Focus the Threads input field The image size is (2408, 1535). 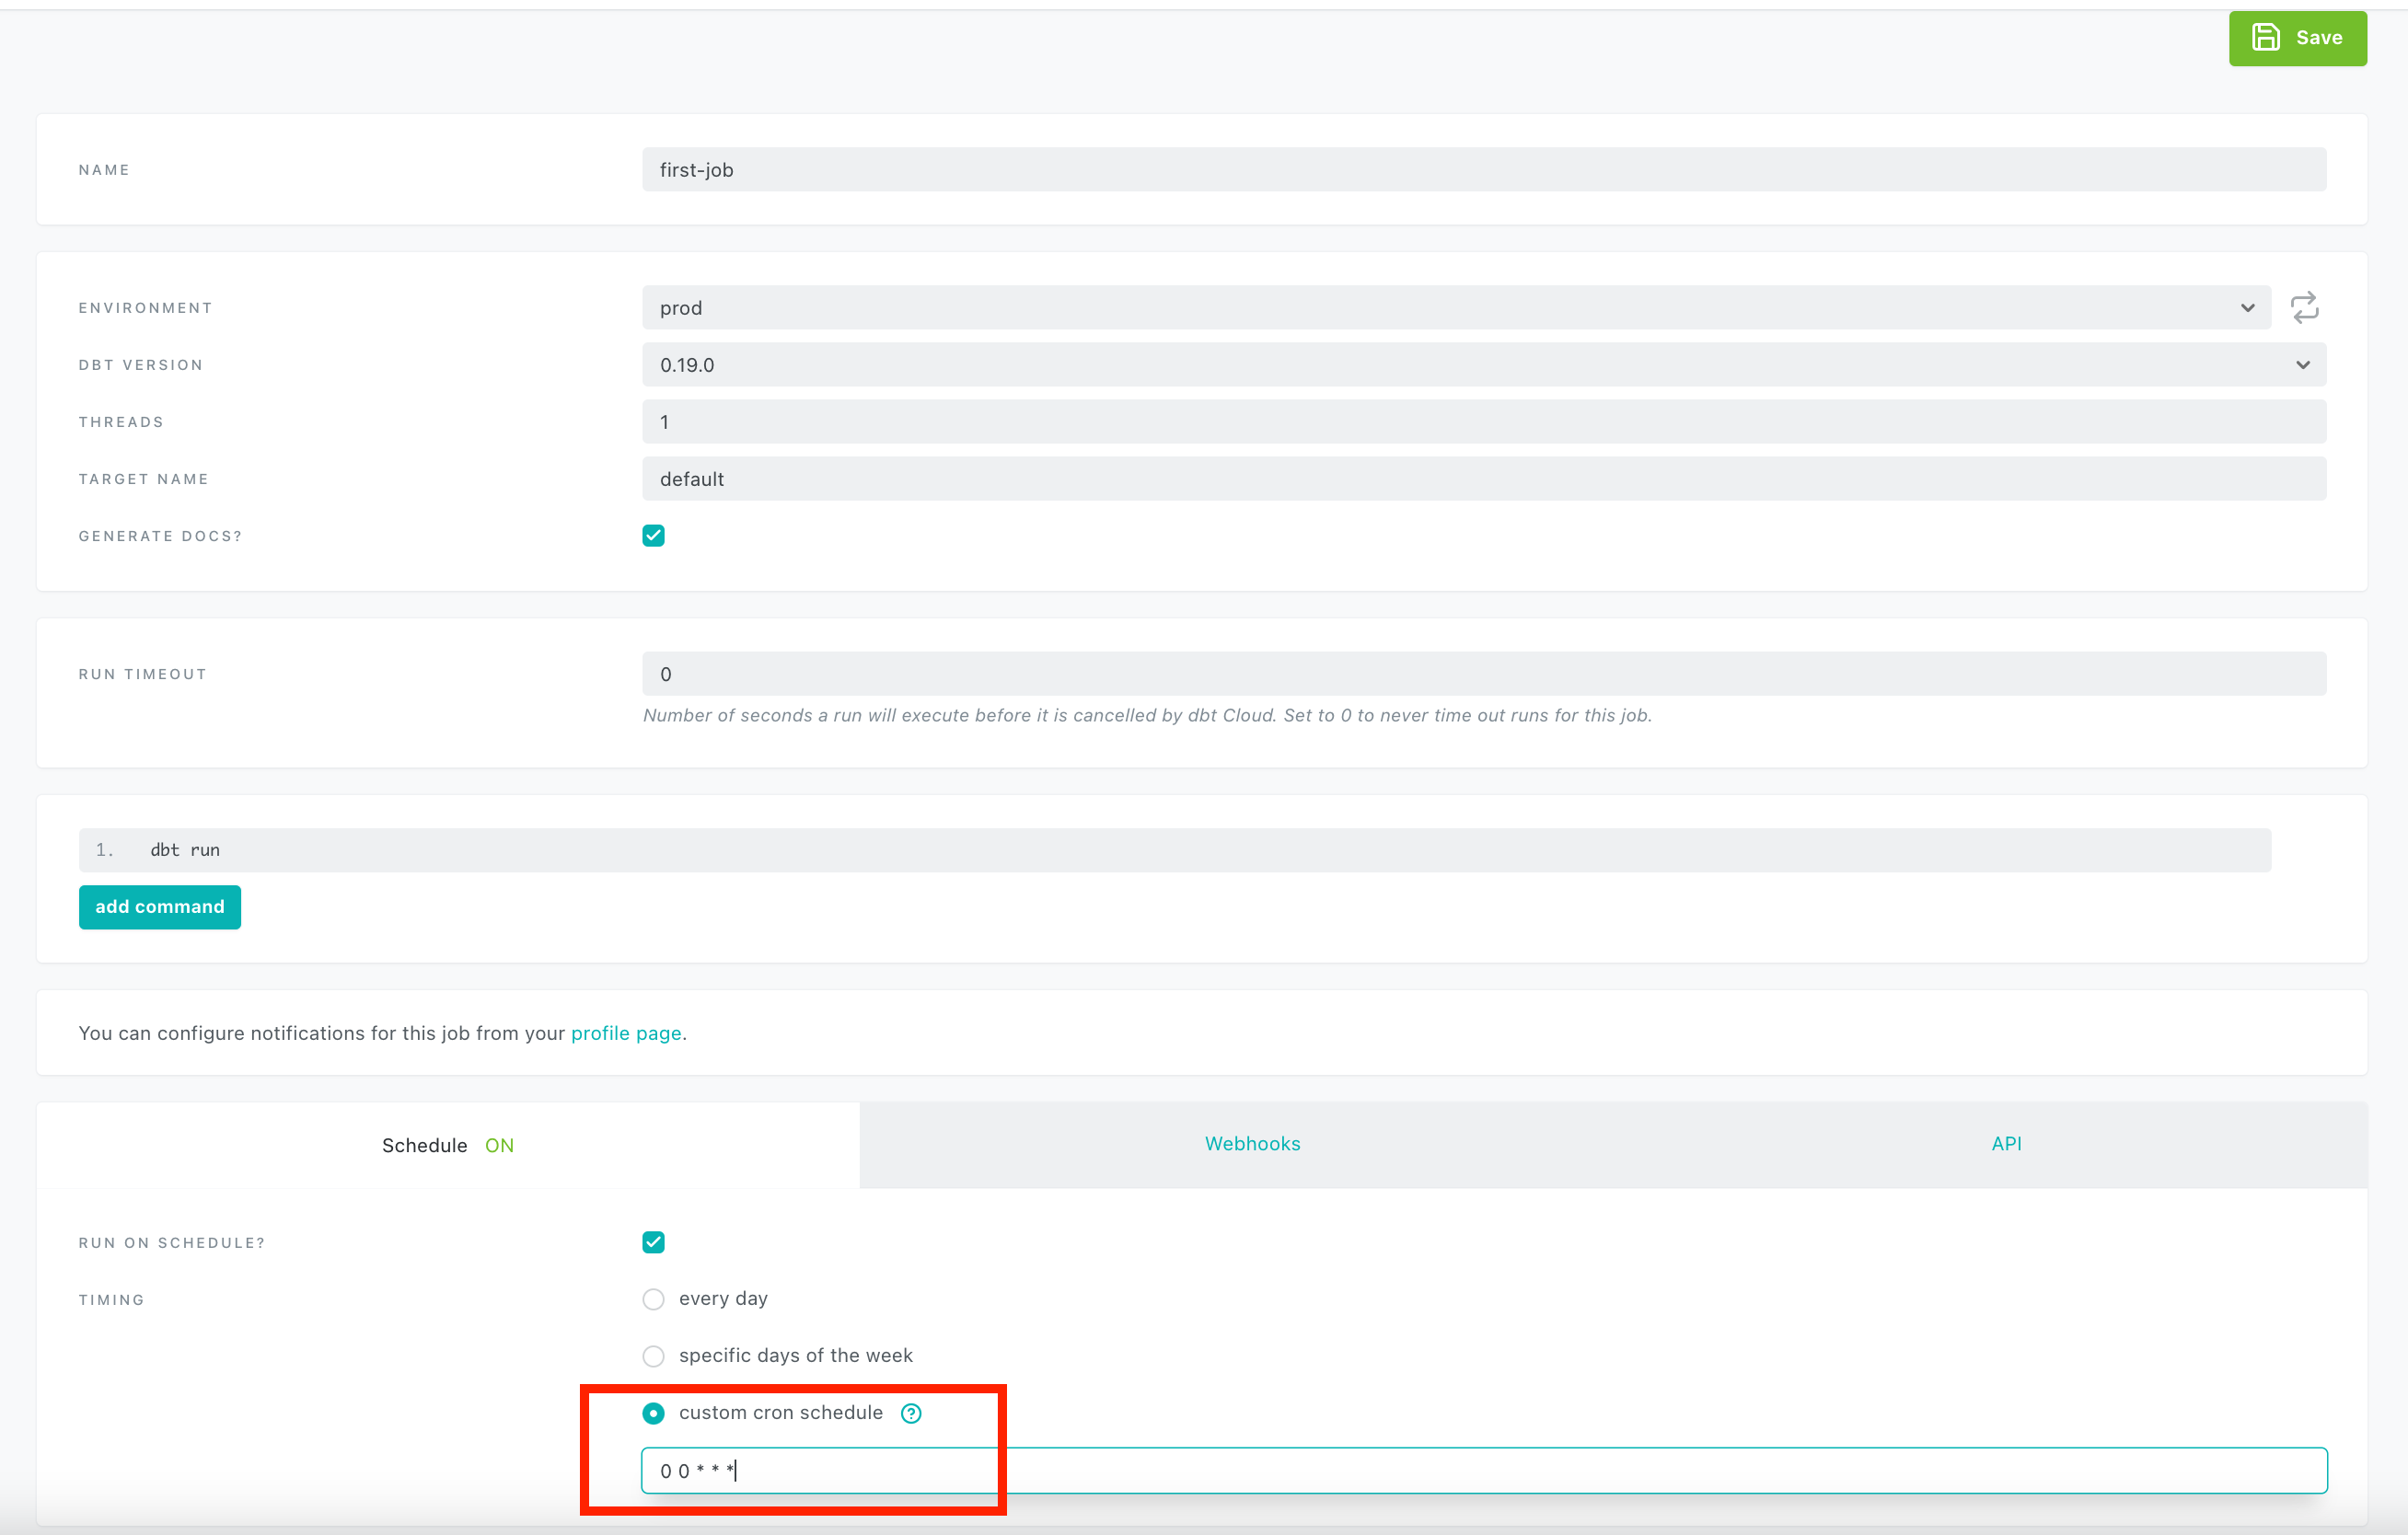coord(1483,422)
